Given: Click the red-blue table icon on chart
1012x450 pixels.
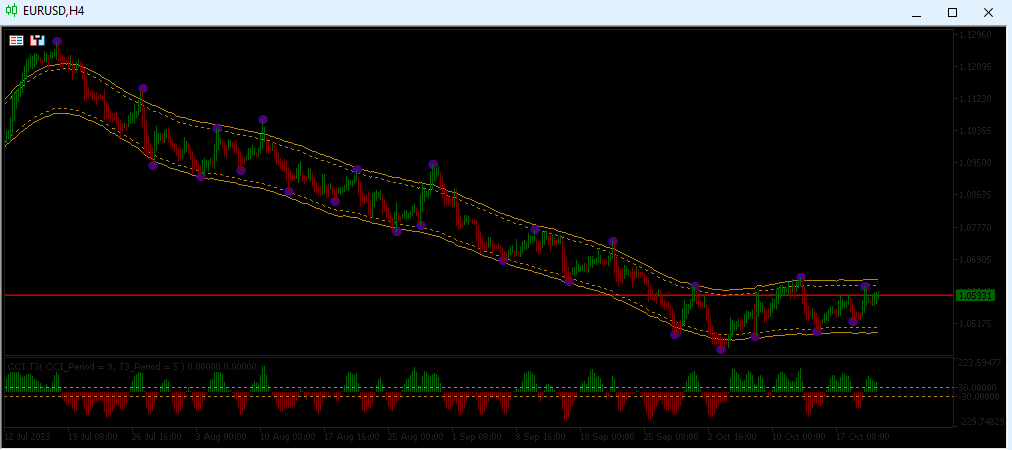Looking at the screenshot, I should point(16,40).
